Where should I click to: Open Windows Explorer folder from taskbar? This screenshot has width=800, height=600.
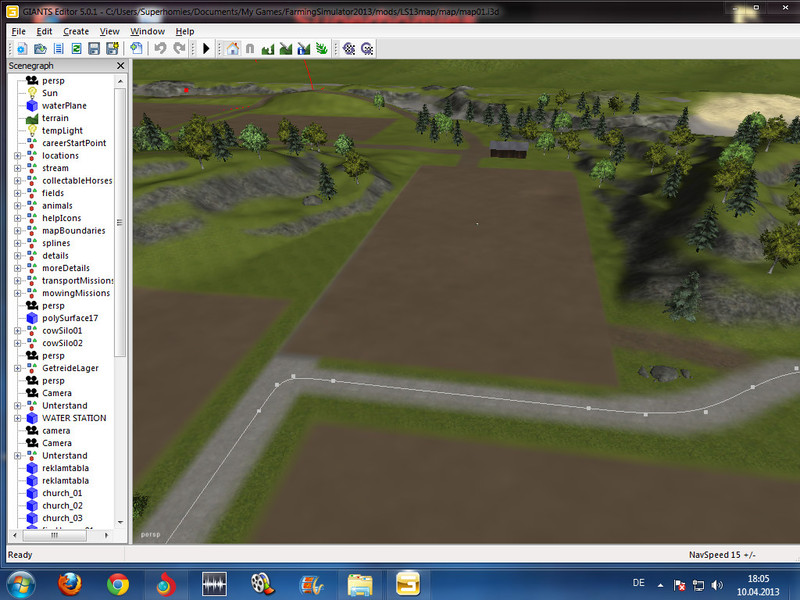click(x=360, y=585)
